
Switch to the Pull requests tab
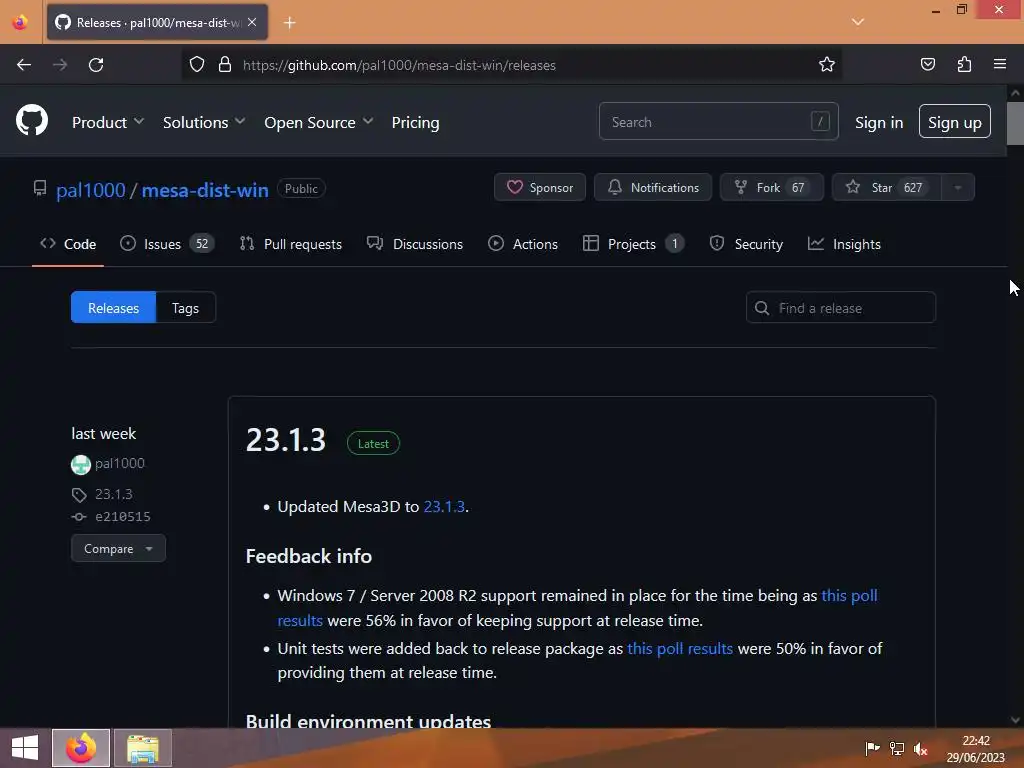(291, 244)
